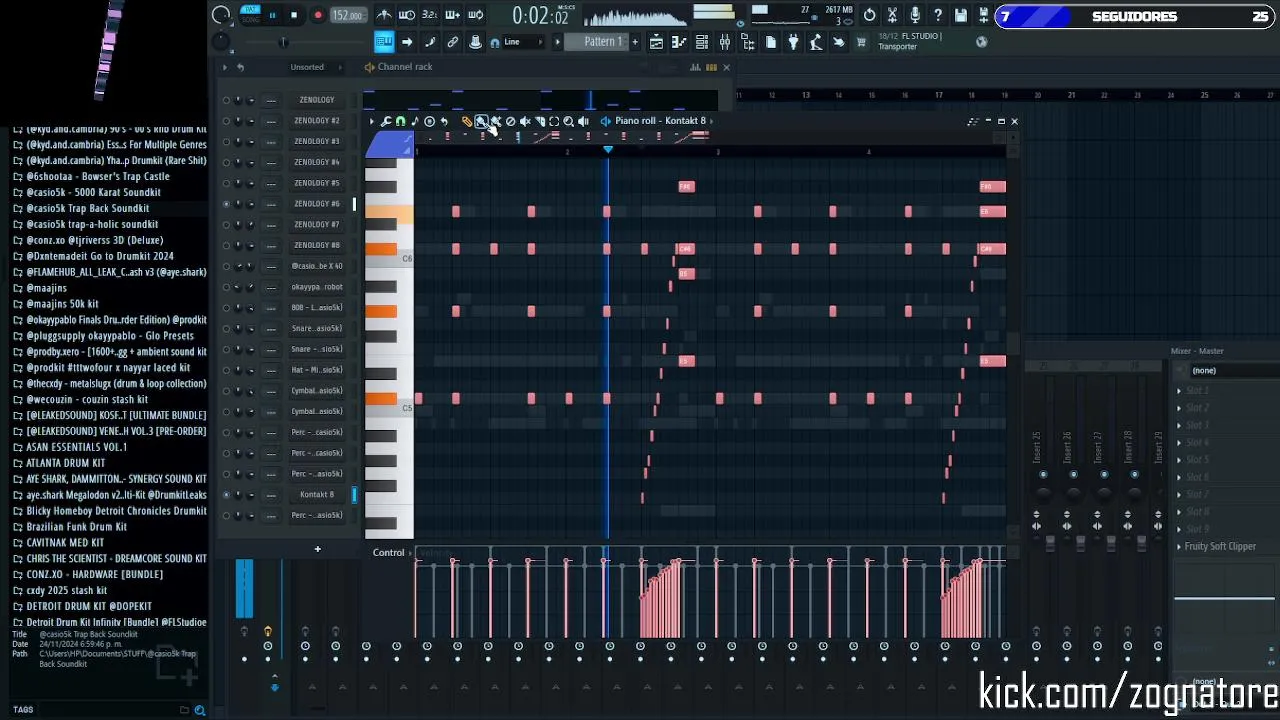Toggle step sequencer bars icon in Channel rack
The width and height of the screenshot is (1280, 720).
tap(711, 67)
